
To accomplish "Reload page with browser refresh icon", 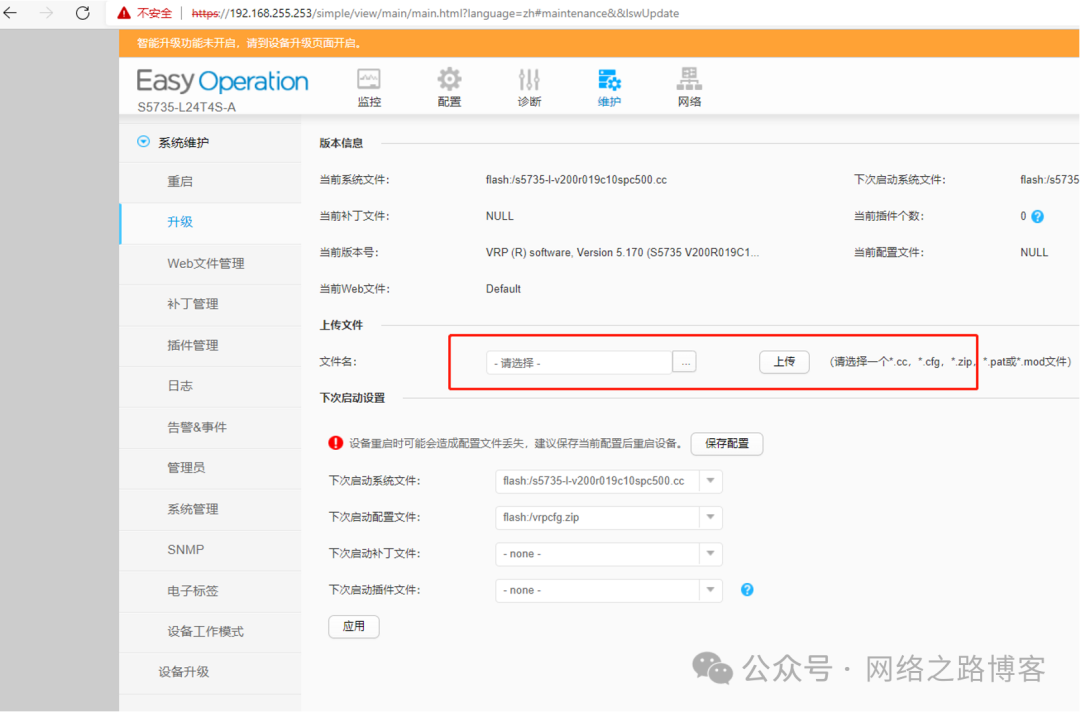I will 83,13.
